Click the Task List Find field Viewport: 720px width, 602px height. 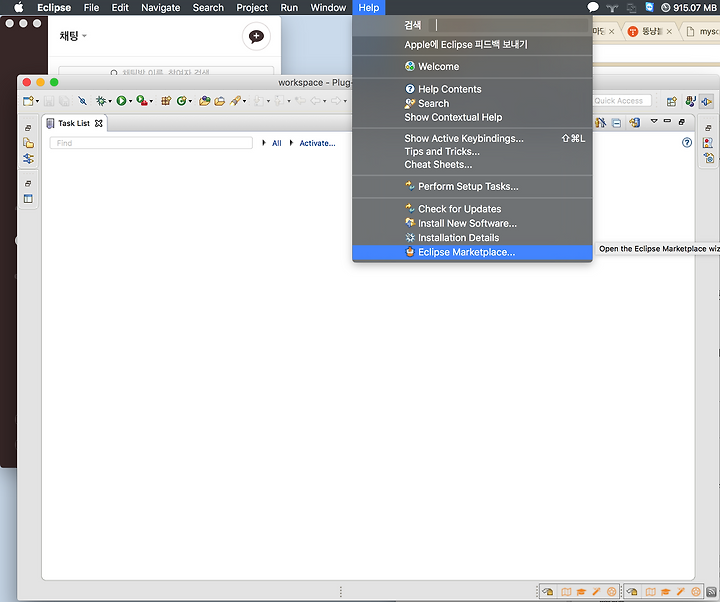point(151,143)
